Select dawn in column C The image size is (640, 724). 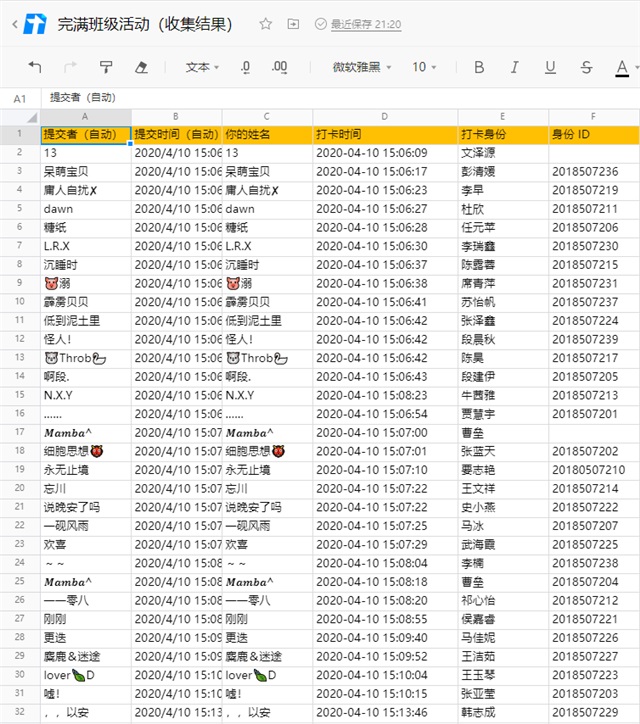(267, 209)
